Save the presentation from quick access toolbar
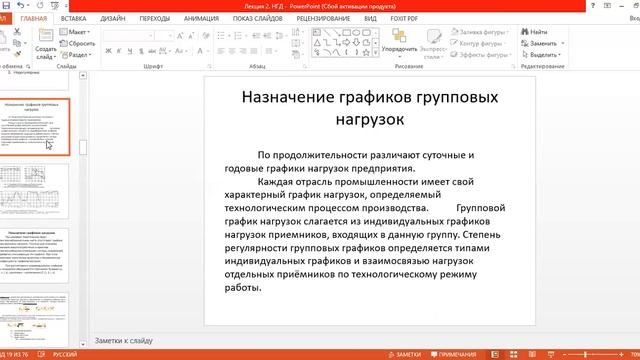The image size is (640, 360). pos(6,6)
